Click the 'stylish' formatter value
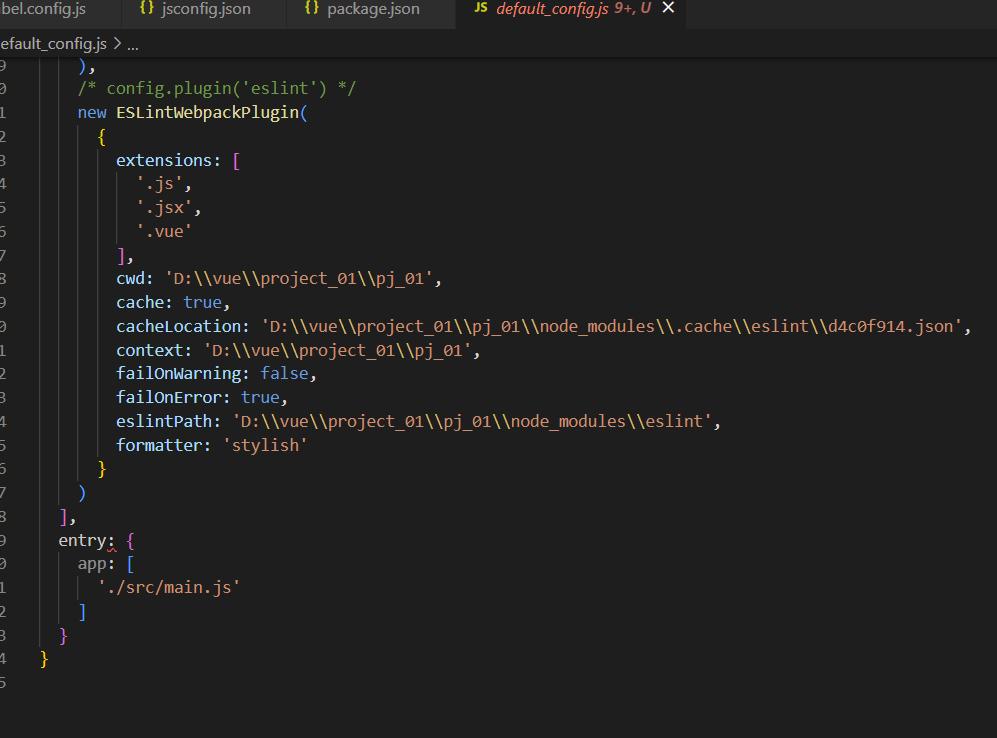997x738 pixels. tap(265, 445)
